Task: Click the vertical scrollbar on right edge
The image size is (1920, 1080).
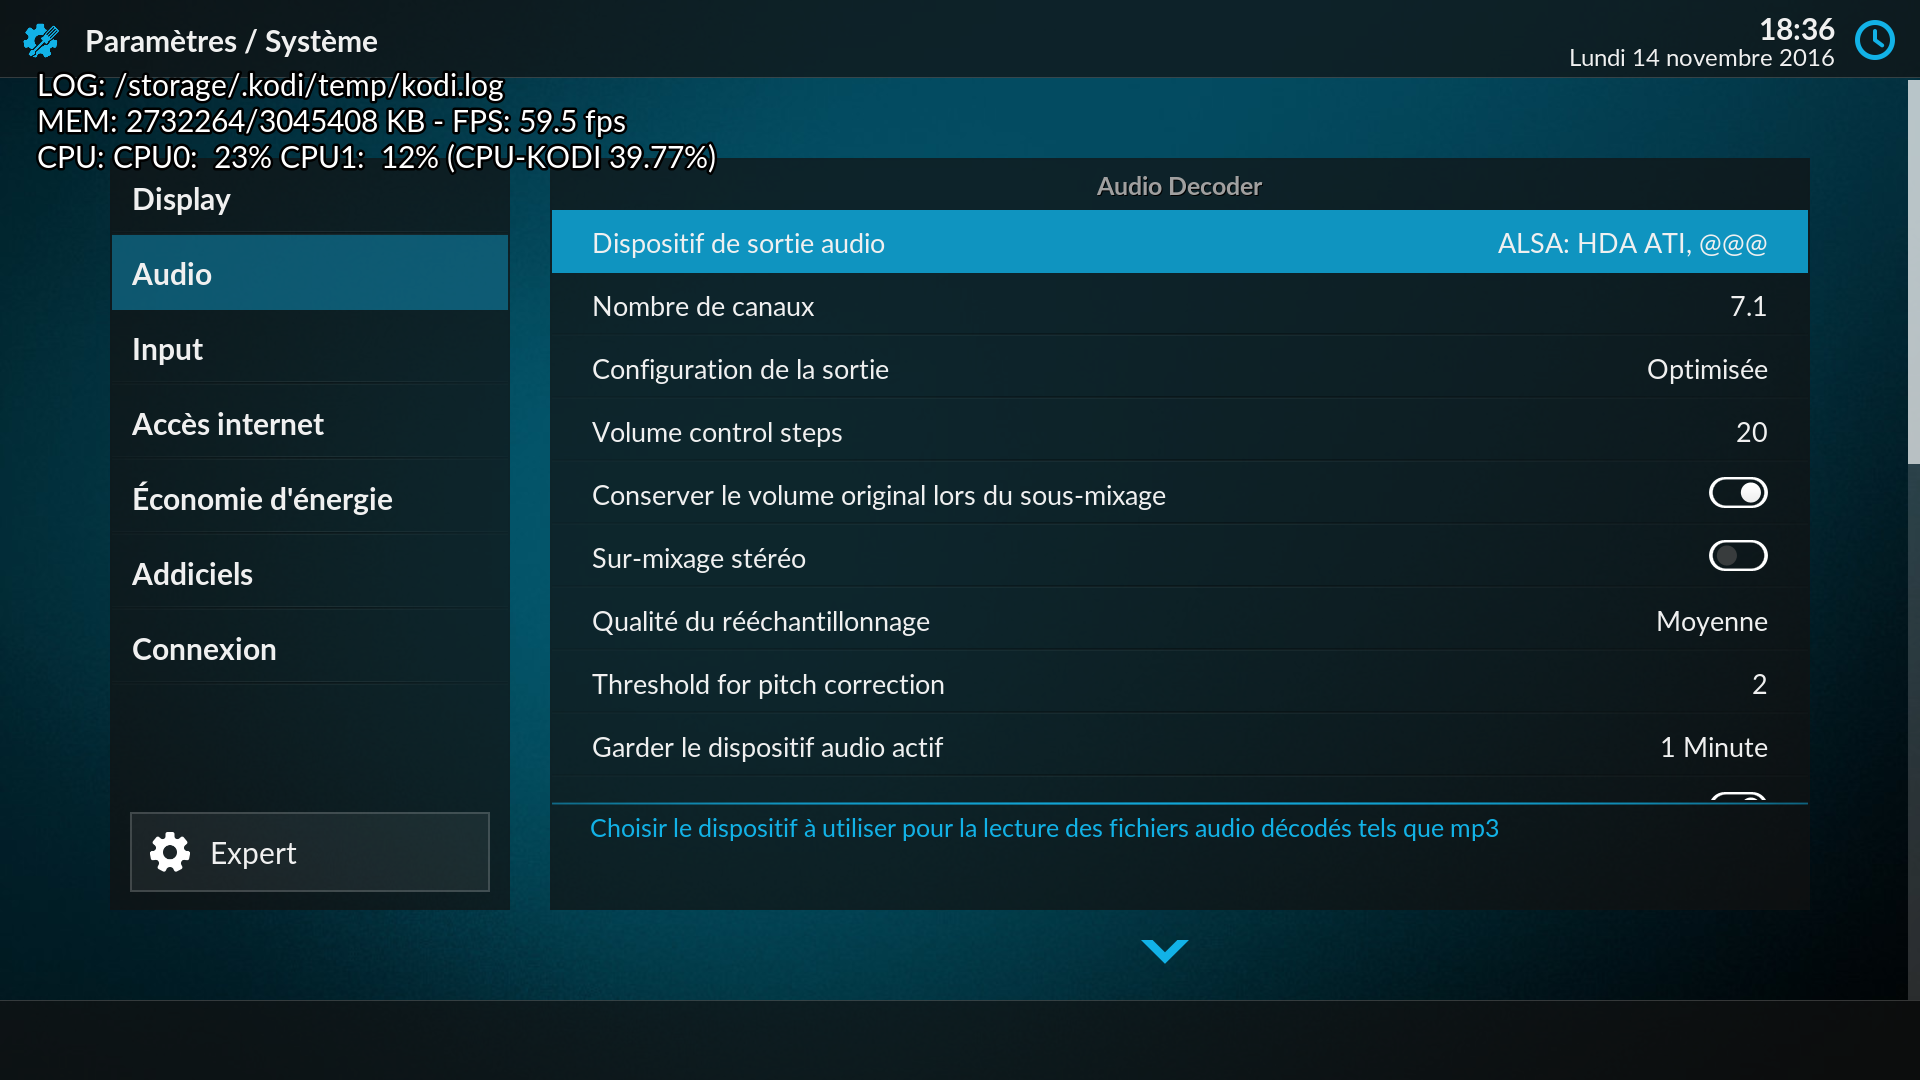Action: point(1913,272)
